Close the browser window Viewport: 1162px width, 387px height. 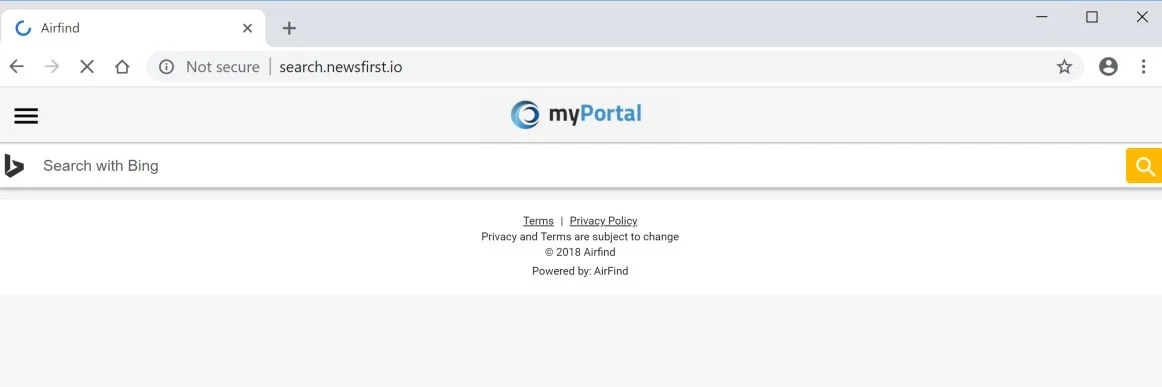pos(1142,17)
